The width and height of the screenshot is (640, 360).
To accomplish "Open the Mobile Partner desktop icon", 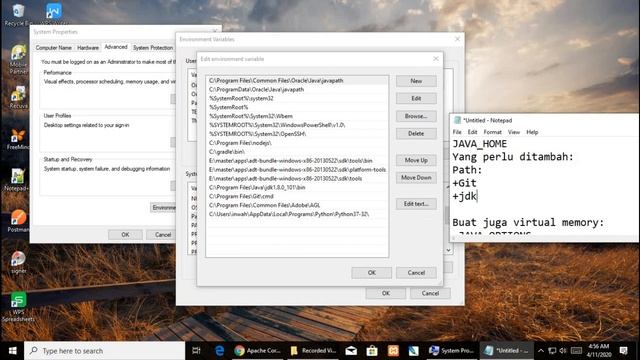I will [x=18, y=60].
